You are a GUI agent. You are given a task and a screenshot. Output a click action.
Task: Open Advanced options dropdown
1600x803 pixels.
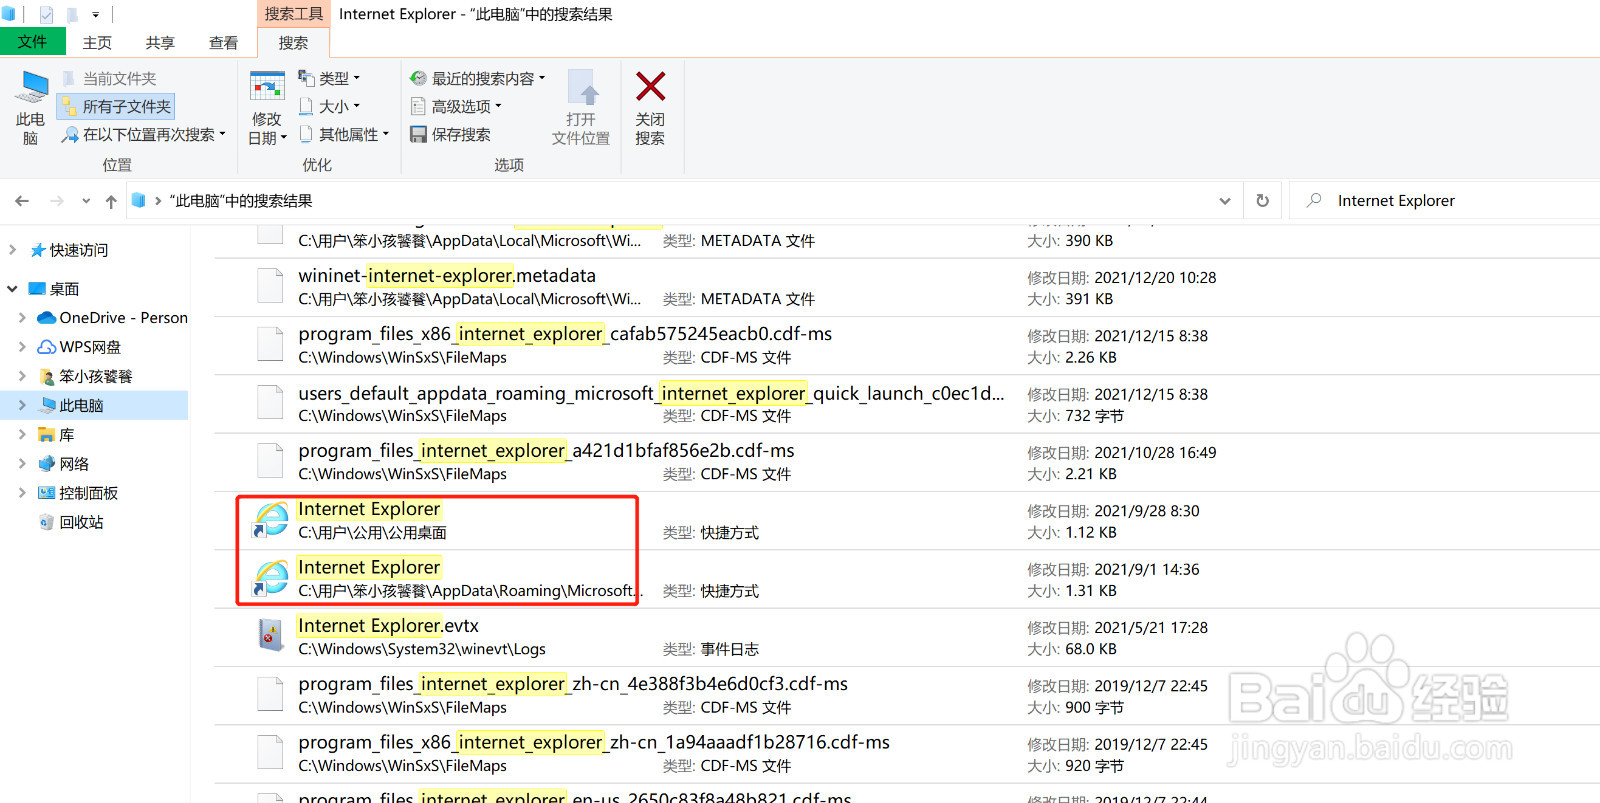[x=456, y=106]
